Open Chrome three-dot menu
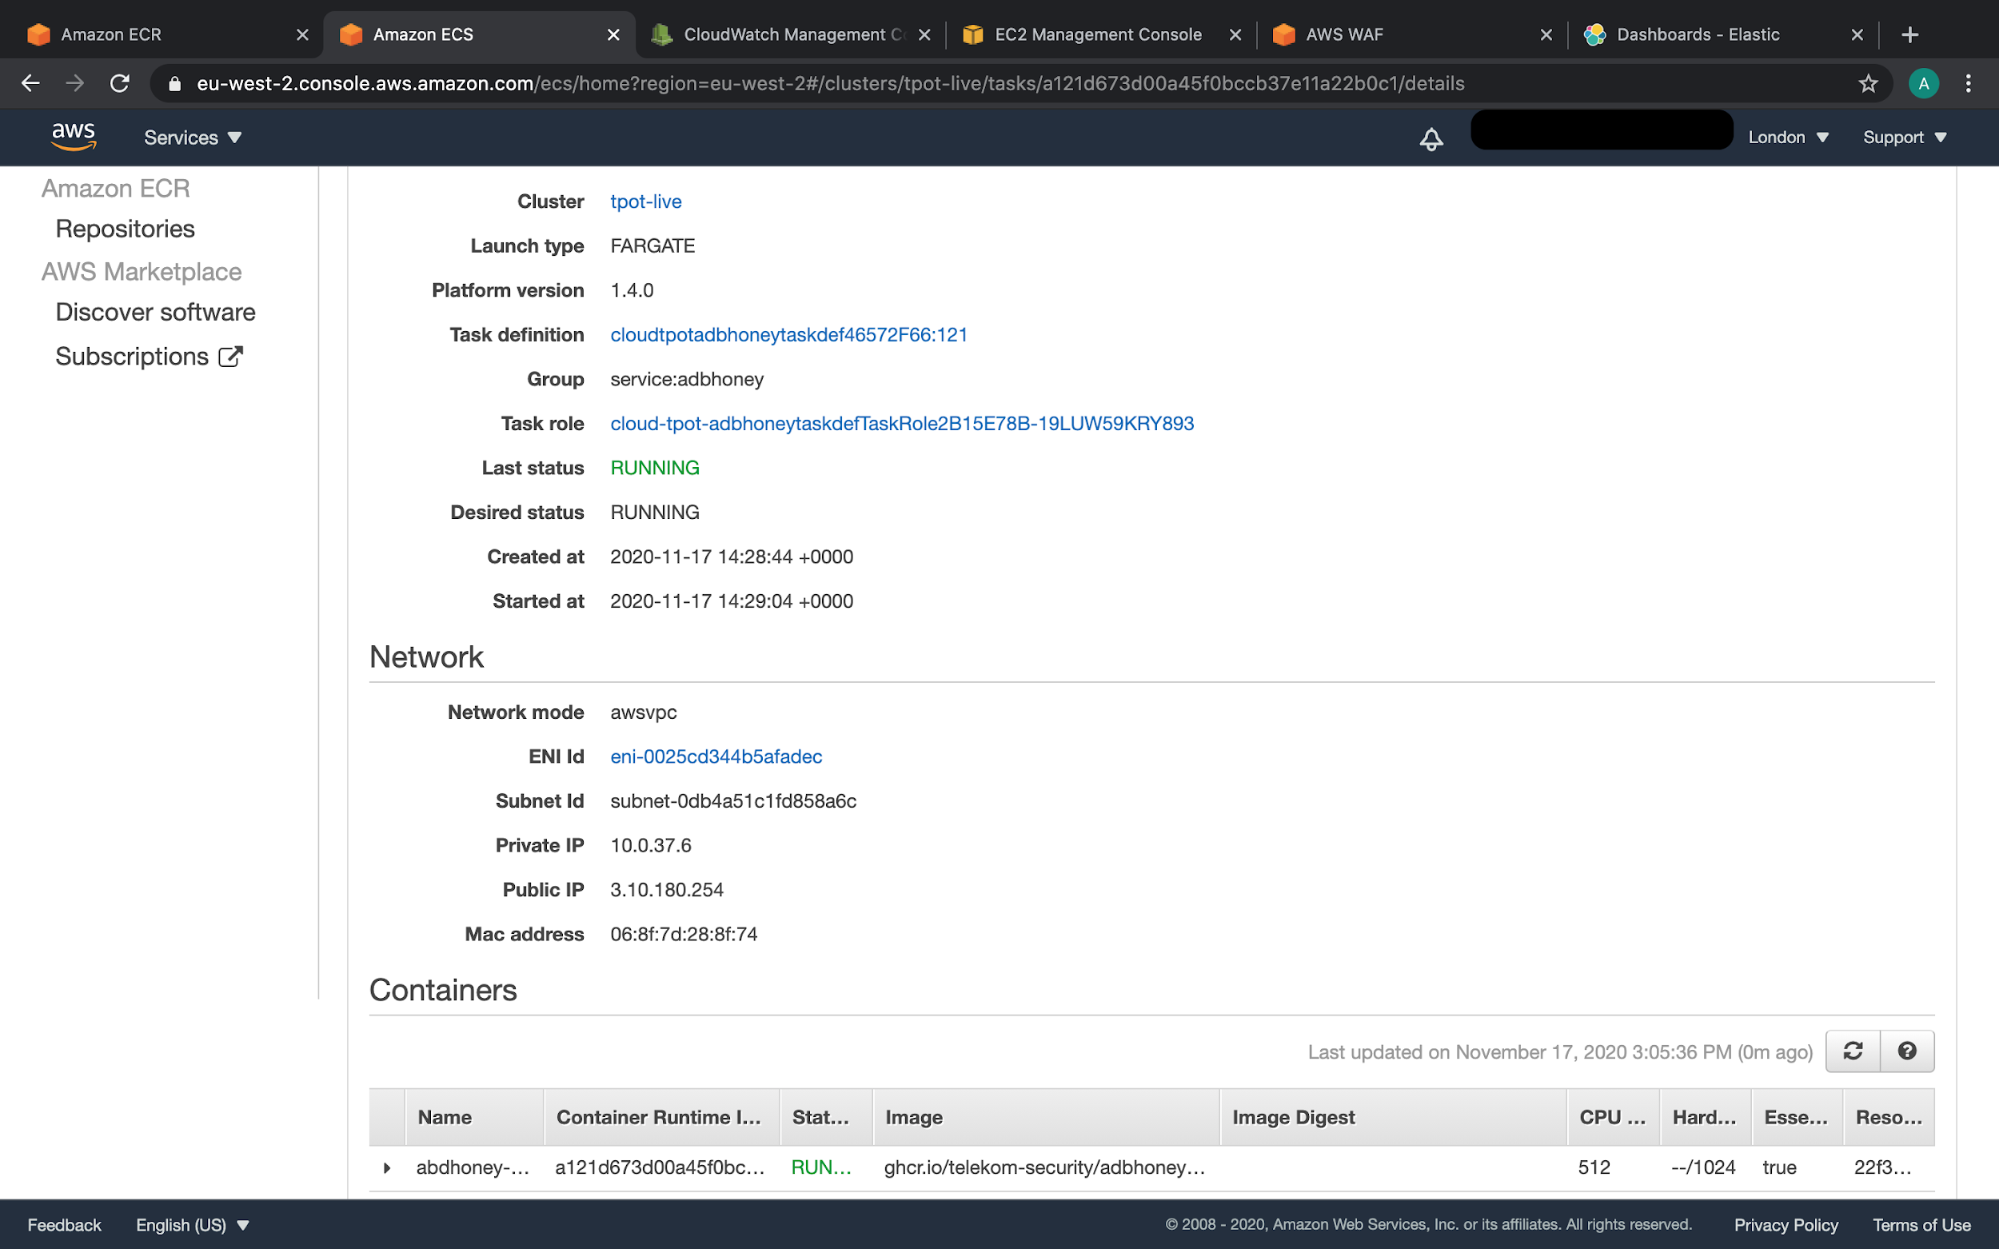This screenshot has width=1999, height=1249. 1968,84
